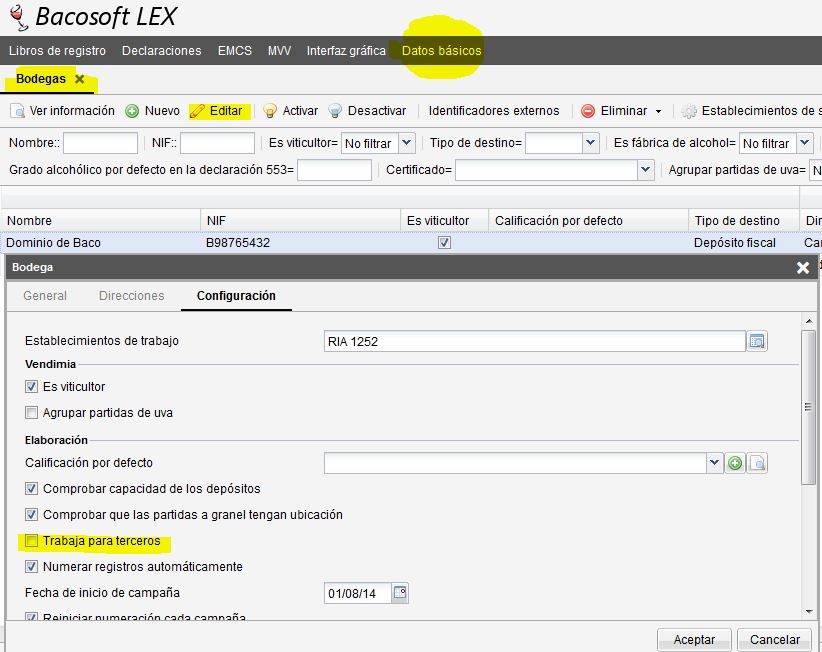The height and width of the screenshot is (652, 822).
Task: Select the Dominio de Baco row
Action: point(410,243)
